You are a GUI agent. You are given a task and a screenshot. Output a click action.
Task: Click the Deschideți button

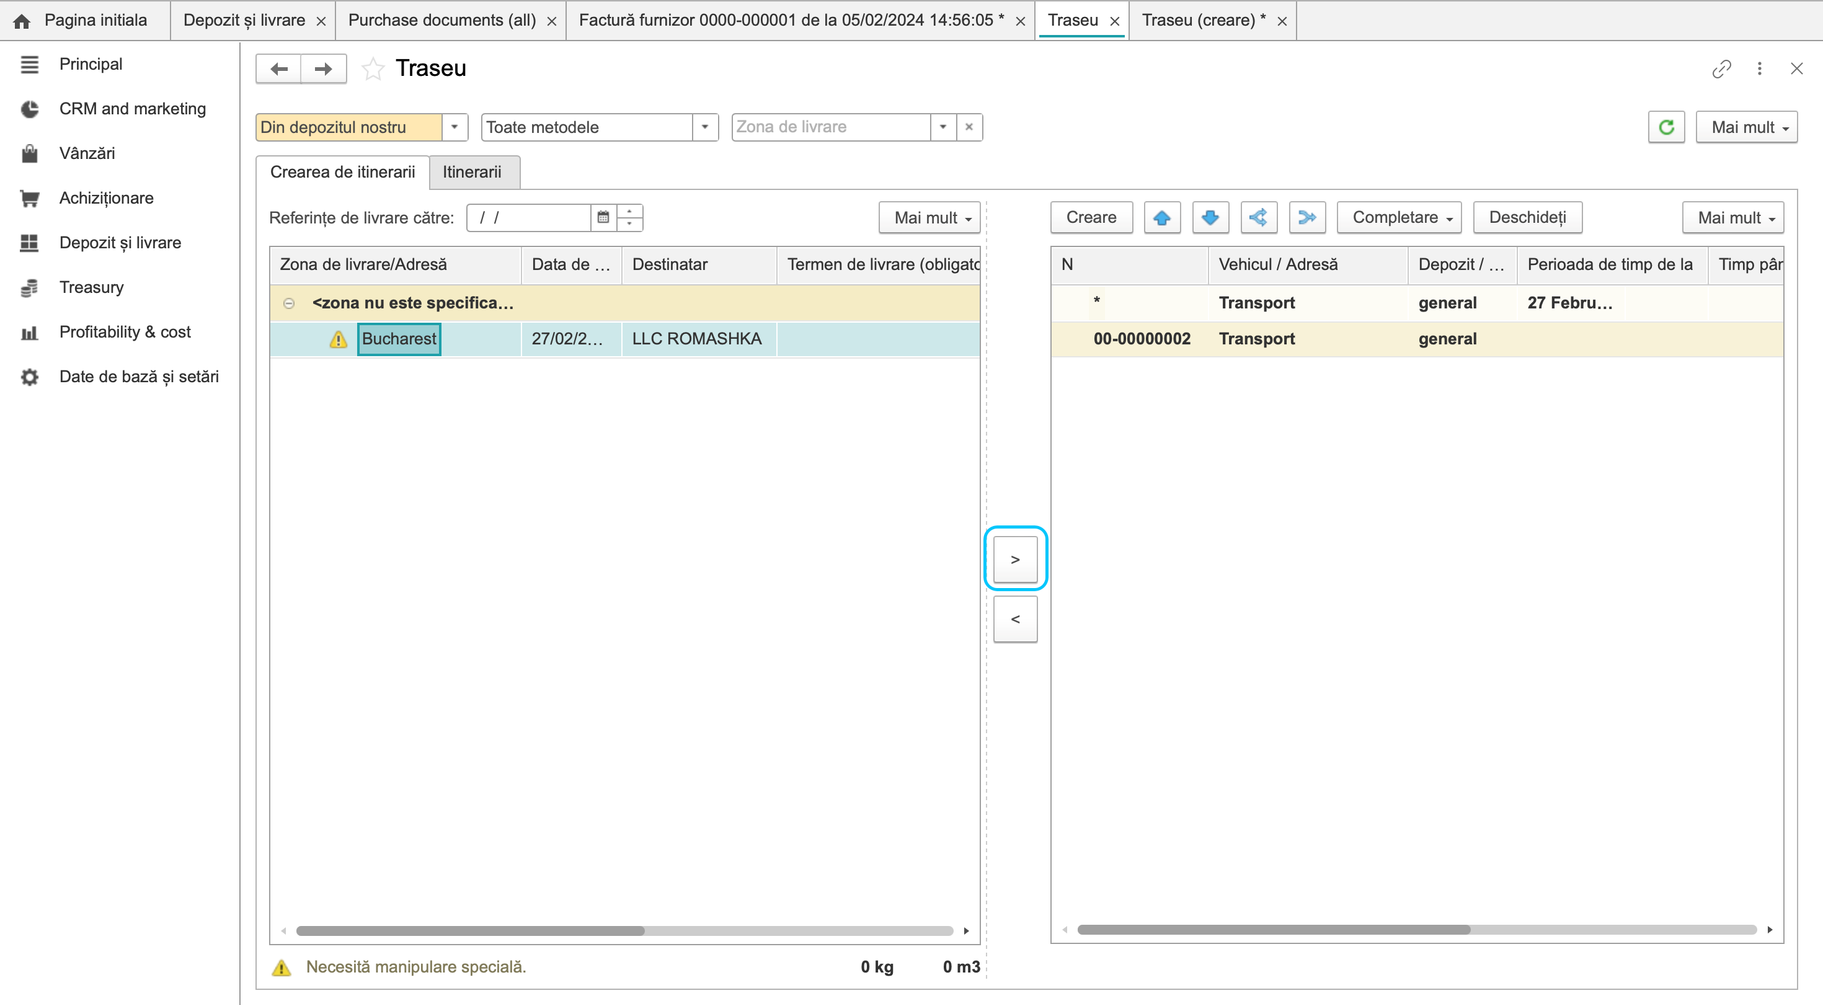click(1527, 217)
